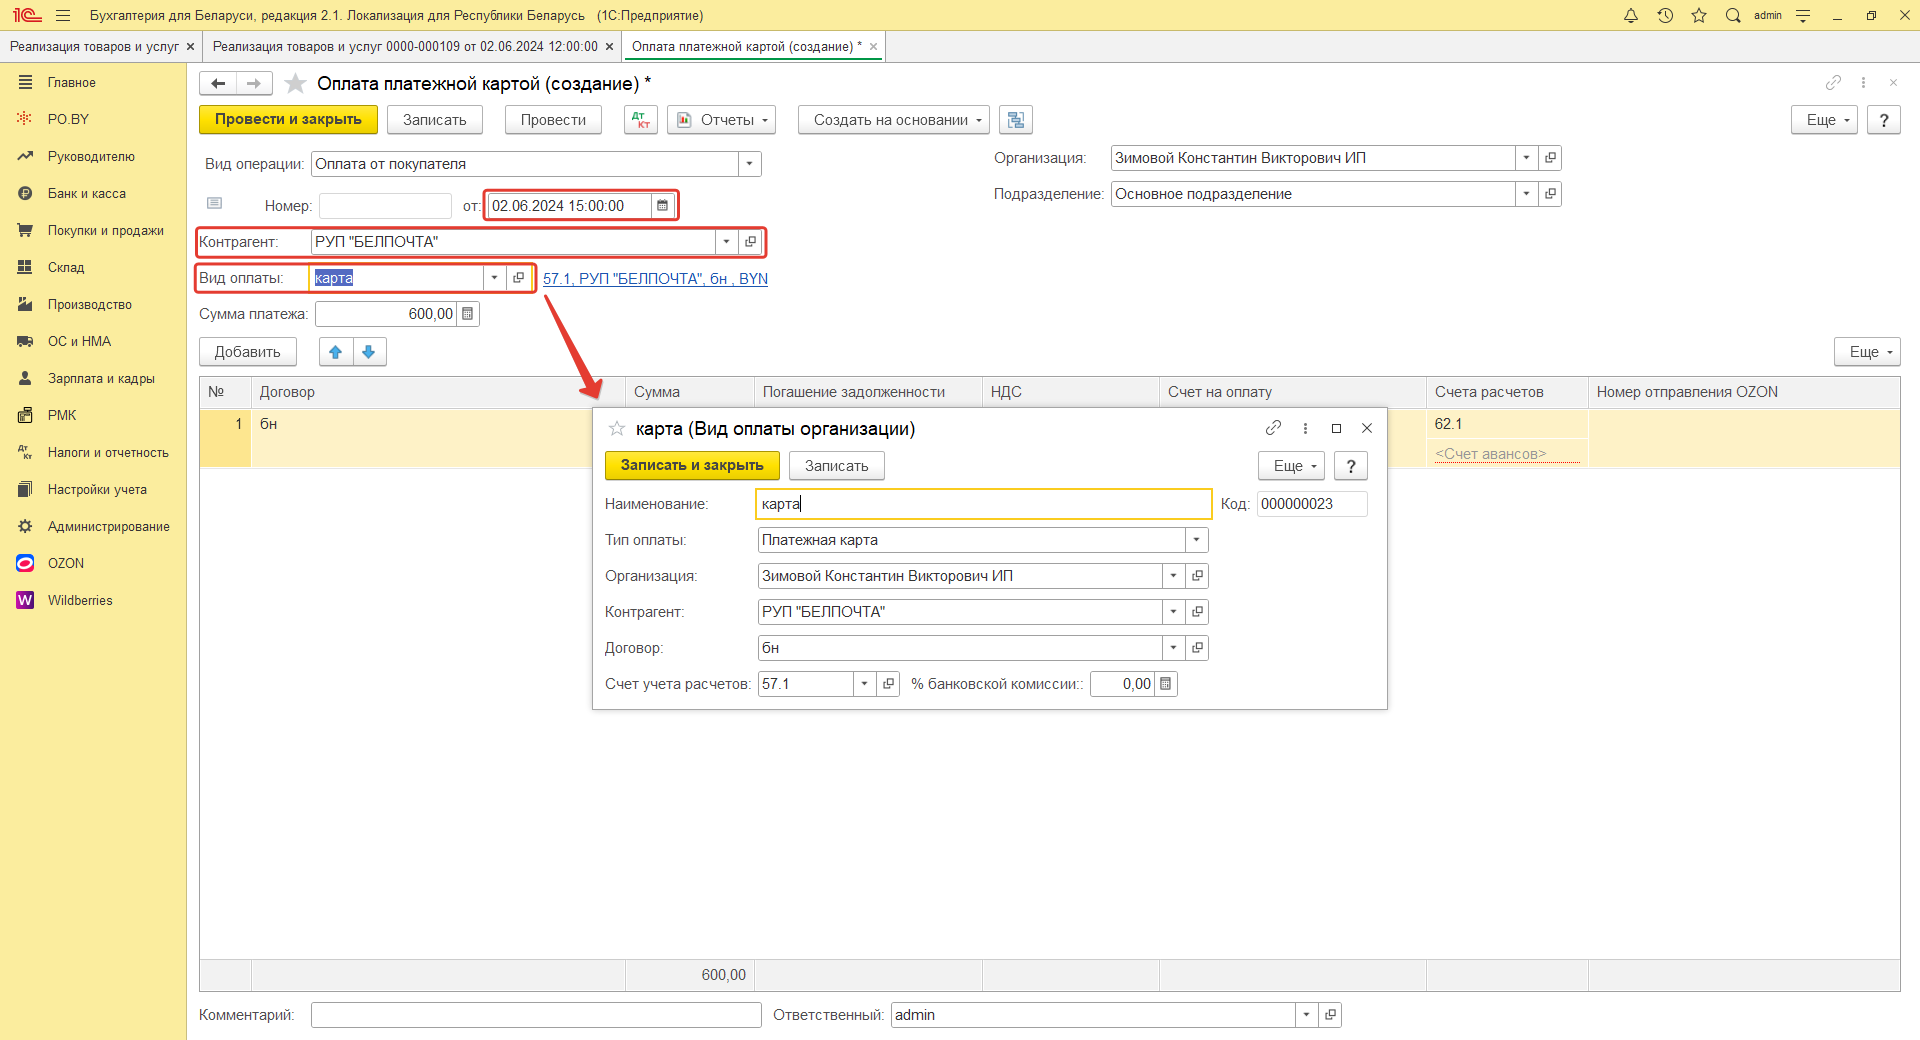
Task: Click Комментарий input field
Action: (536, 1015)
